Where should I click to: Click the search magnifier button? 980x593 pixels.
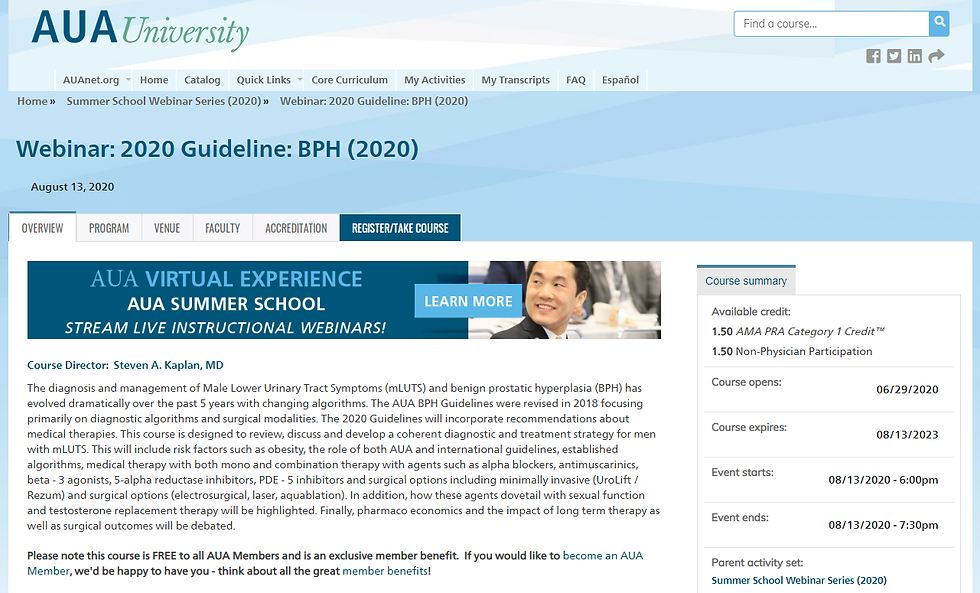(939, 24)
